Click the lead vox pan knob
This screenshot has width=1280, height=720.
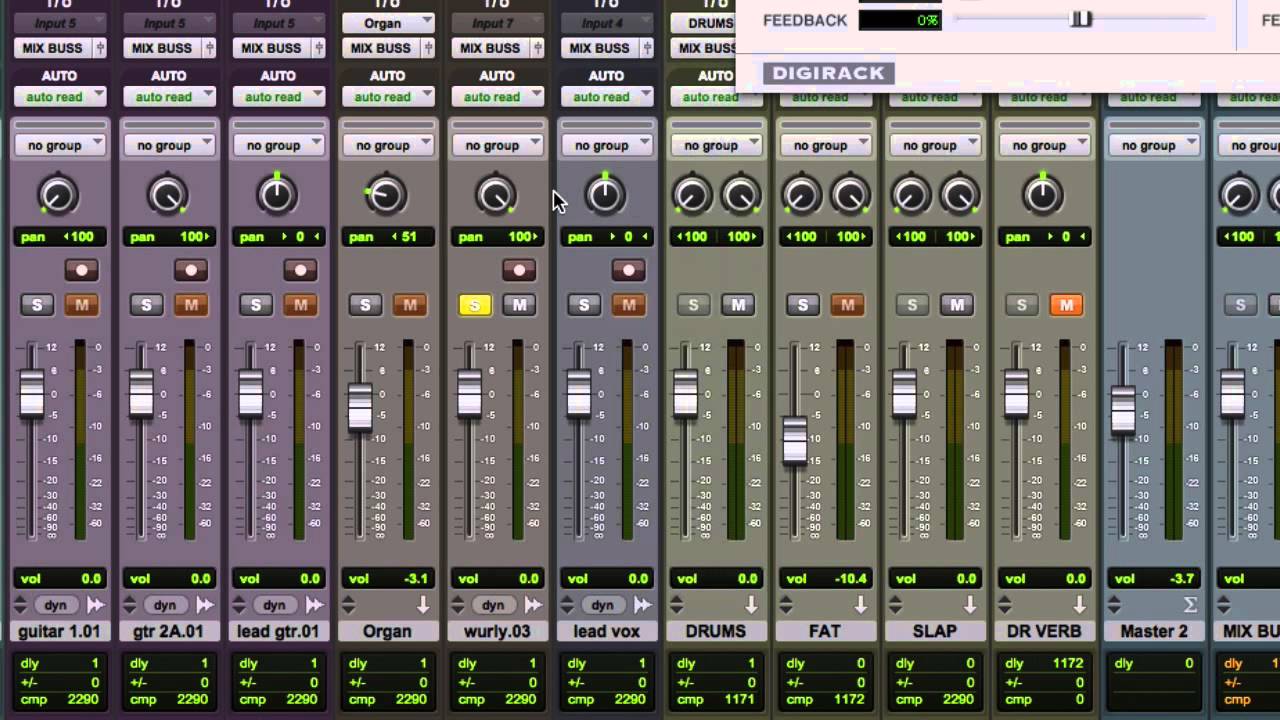pos(605,195)
